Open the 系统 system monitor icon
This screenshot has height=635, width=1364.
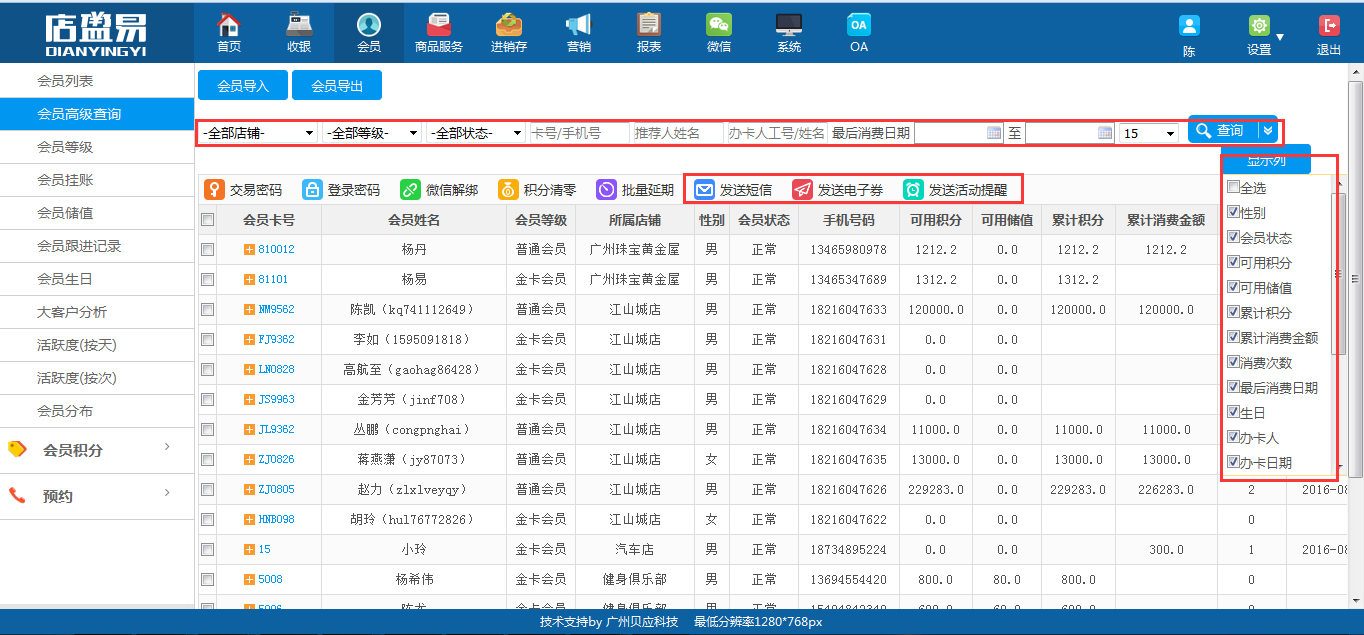pyautogui.click(x=788, y=25)
